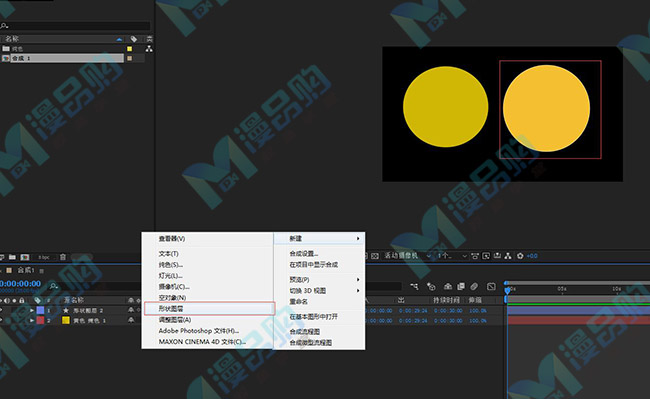
Task: Choose 查看器(V) in the context menu
Action: pyautogui.click(x=207, y=239)
